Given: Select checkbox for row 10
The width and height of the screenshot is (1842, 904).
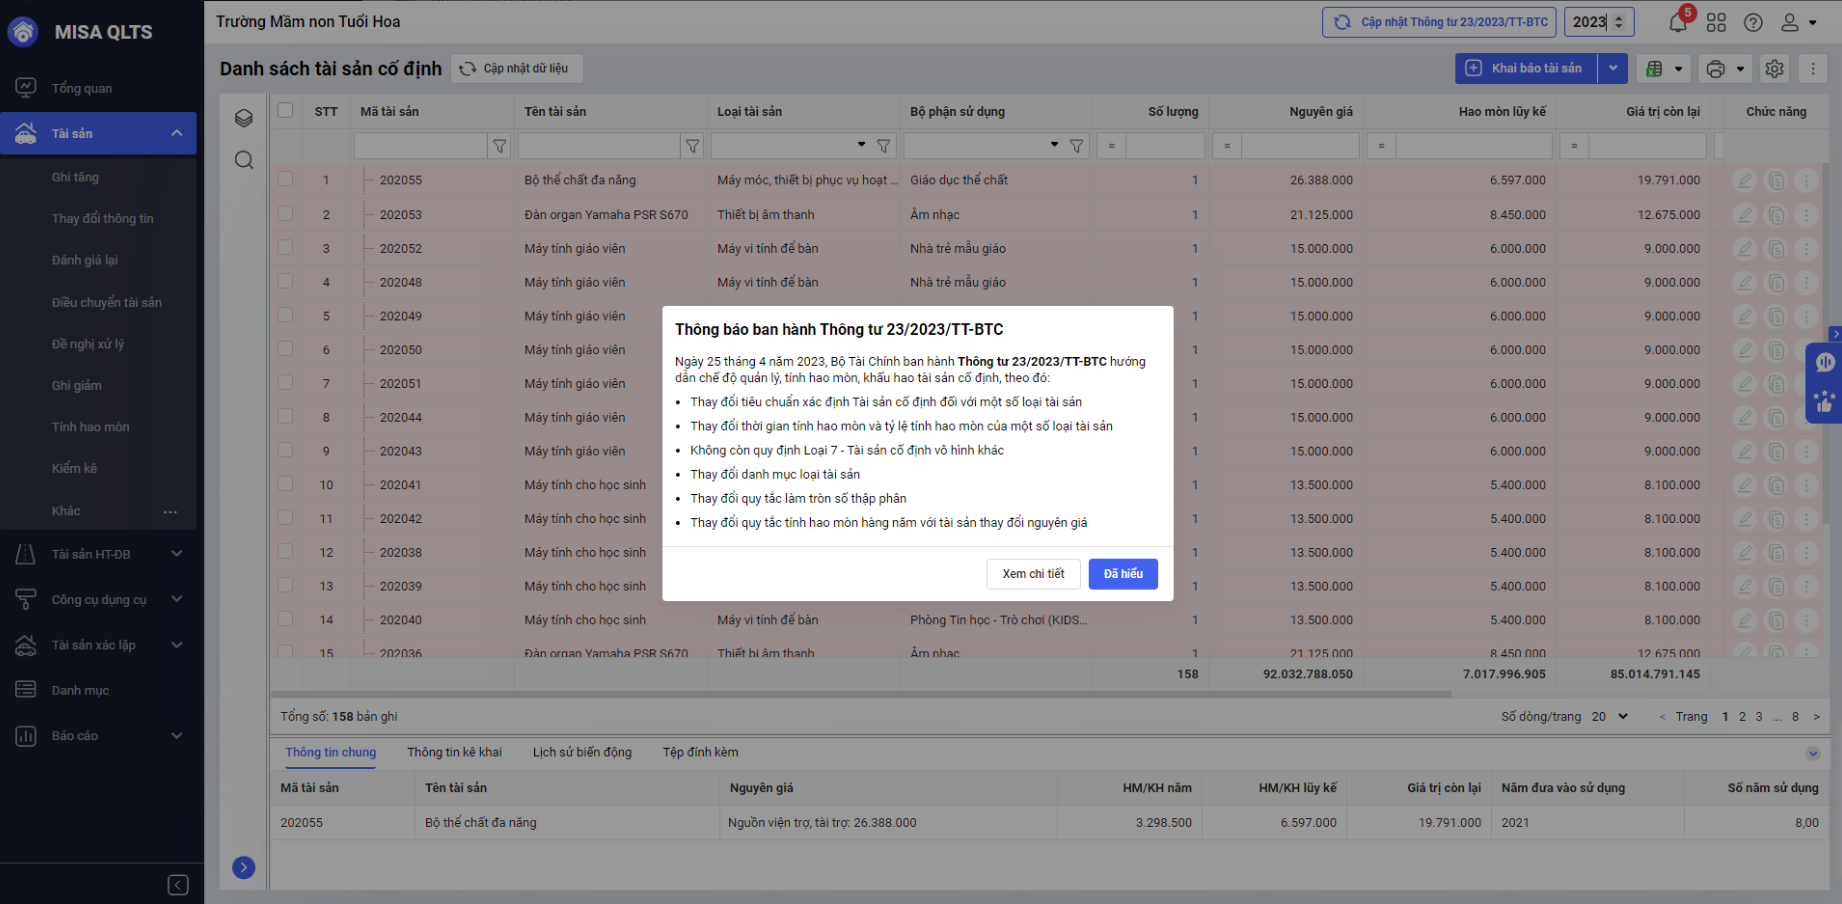Looking at the screenshot, I should click(286, 484).
